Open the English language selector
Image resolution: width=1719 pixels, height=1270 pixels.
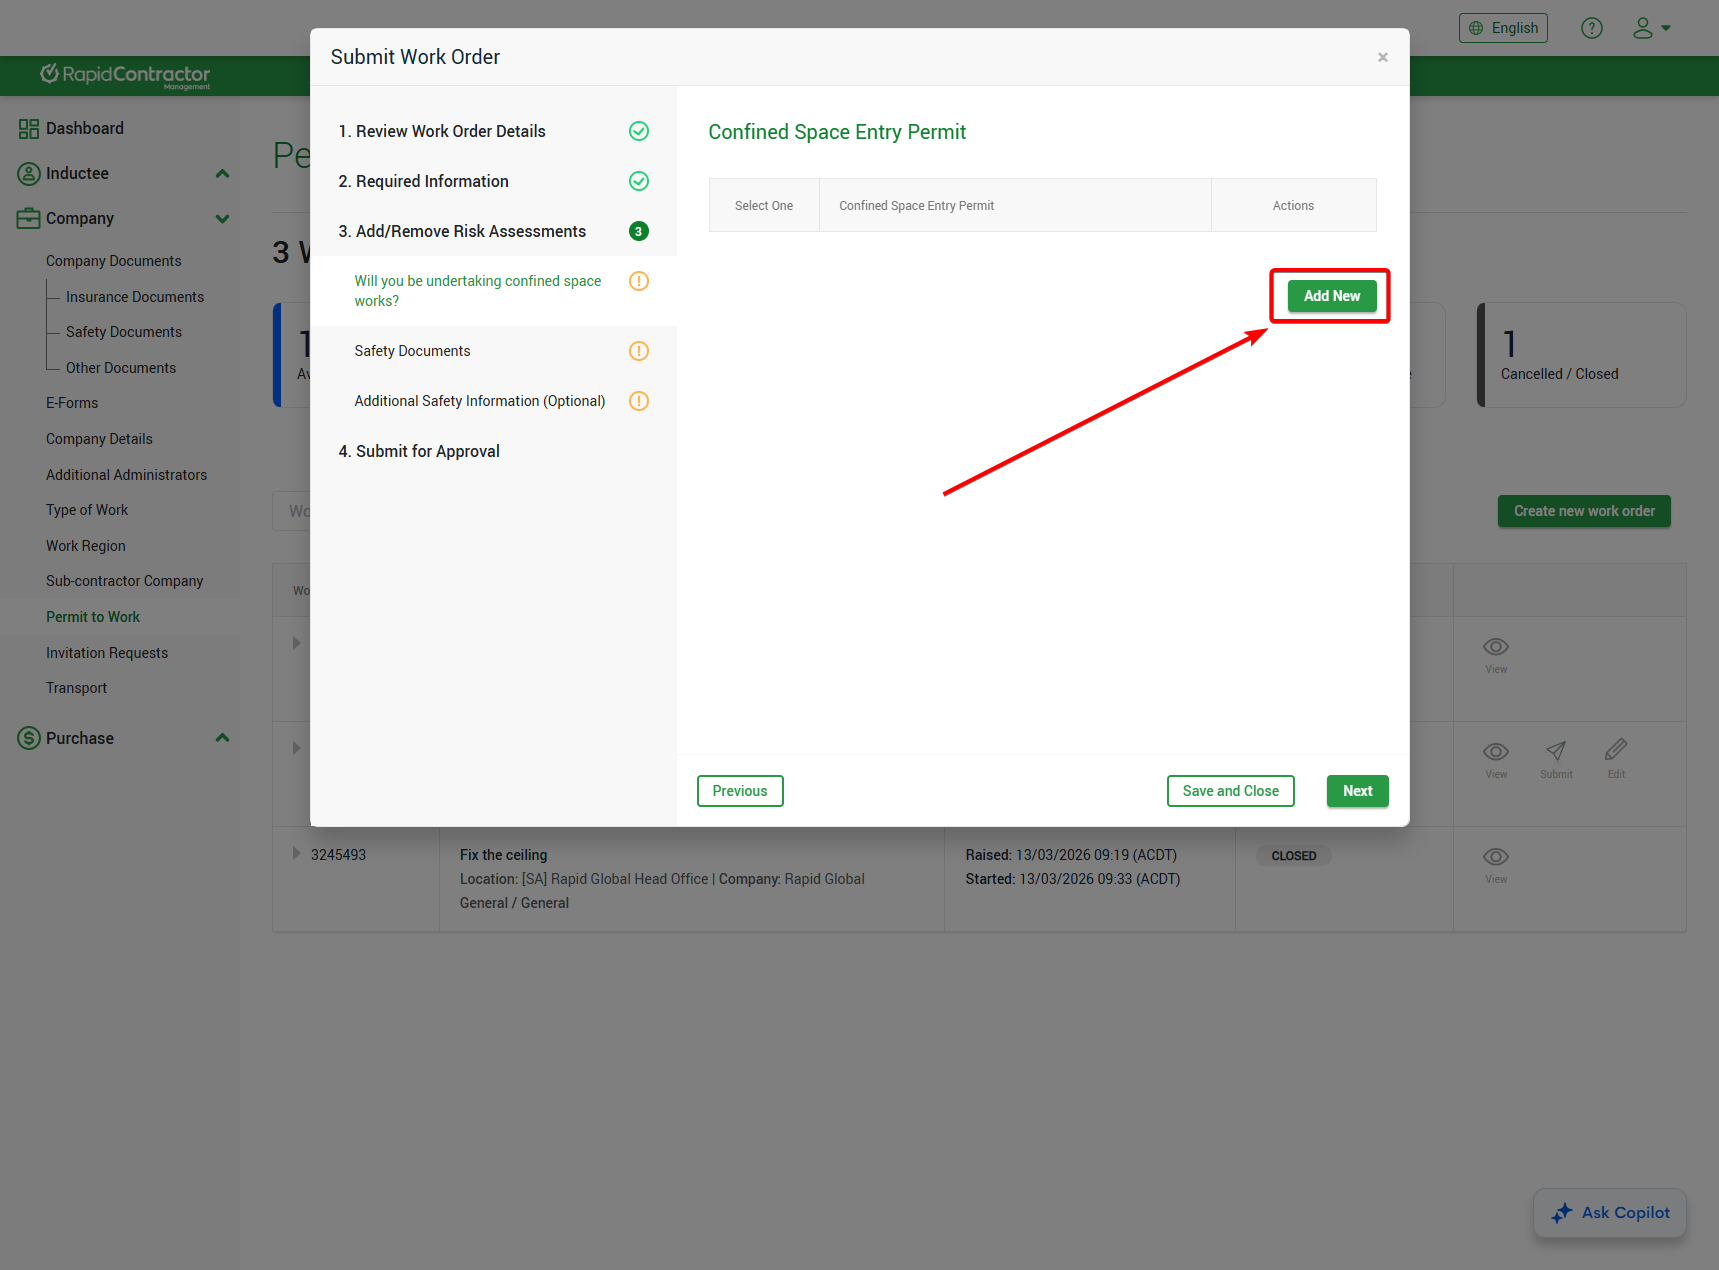[1502, 28]
